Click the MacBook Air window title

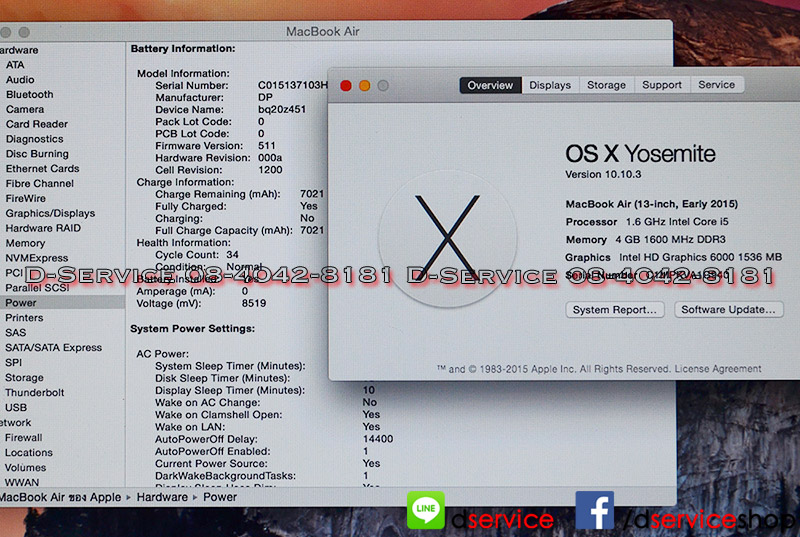coord(322,32)
